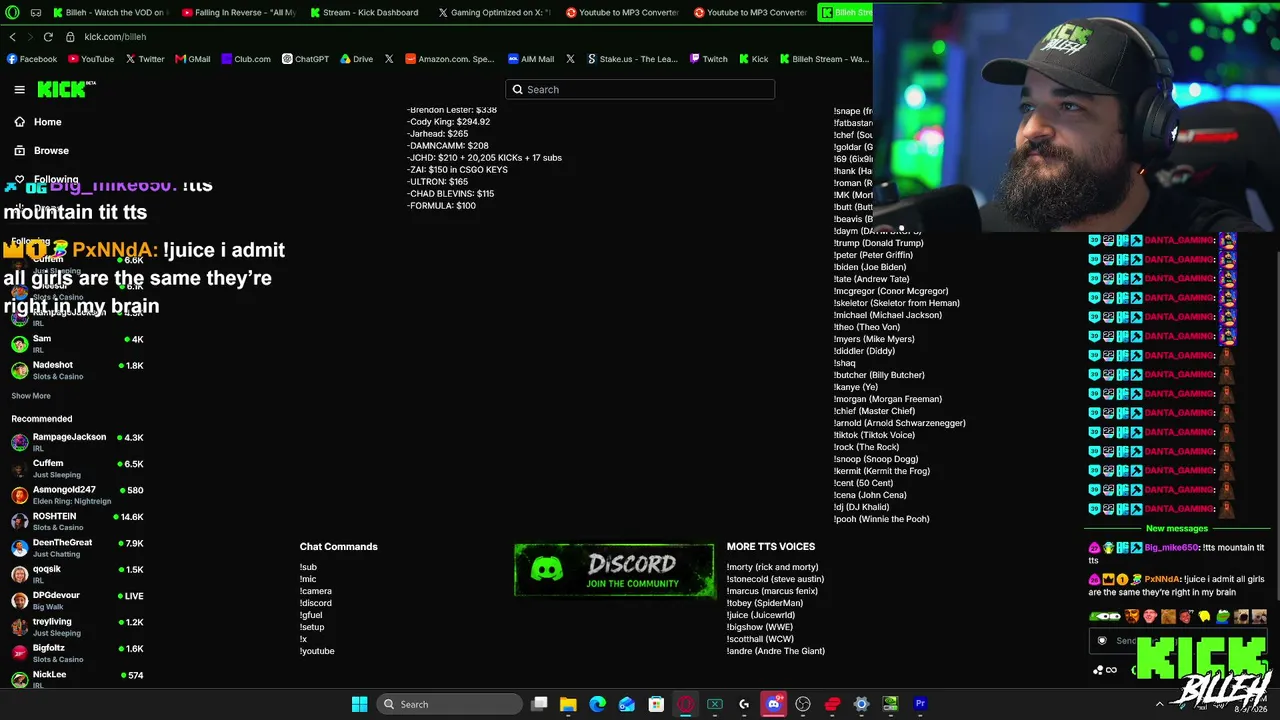Click the "MORE TTS VOICES" heading
This screenshot has height=720, width=1280.
(x=771, y=547)
